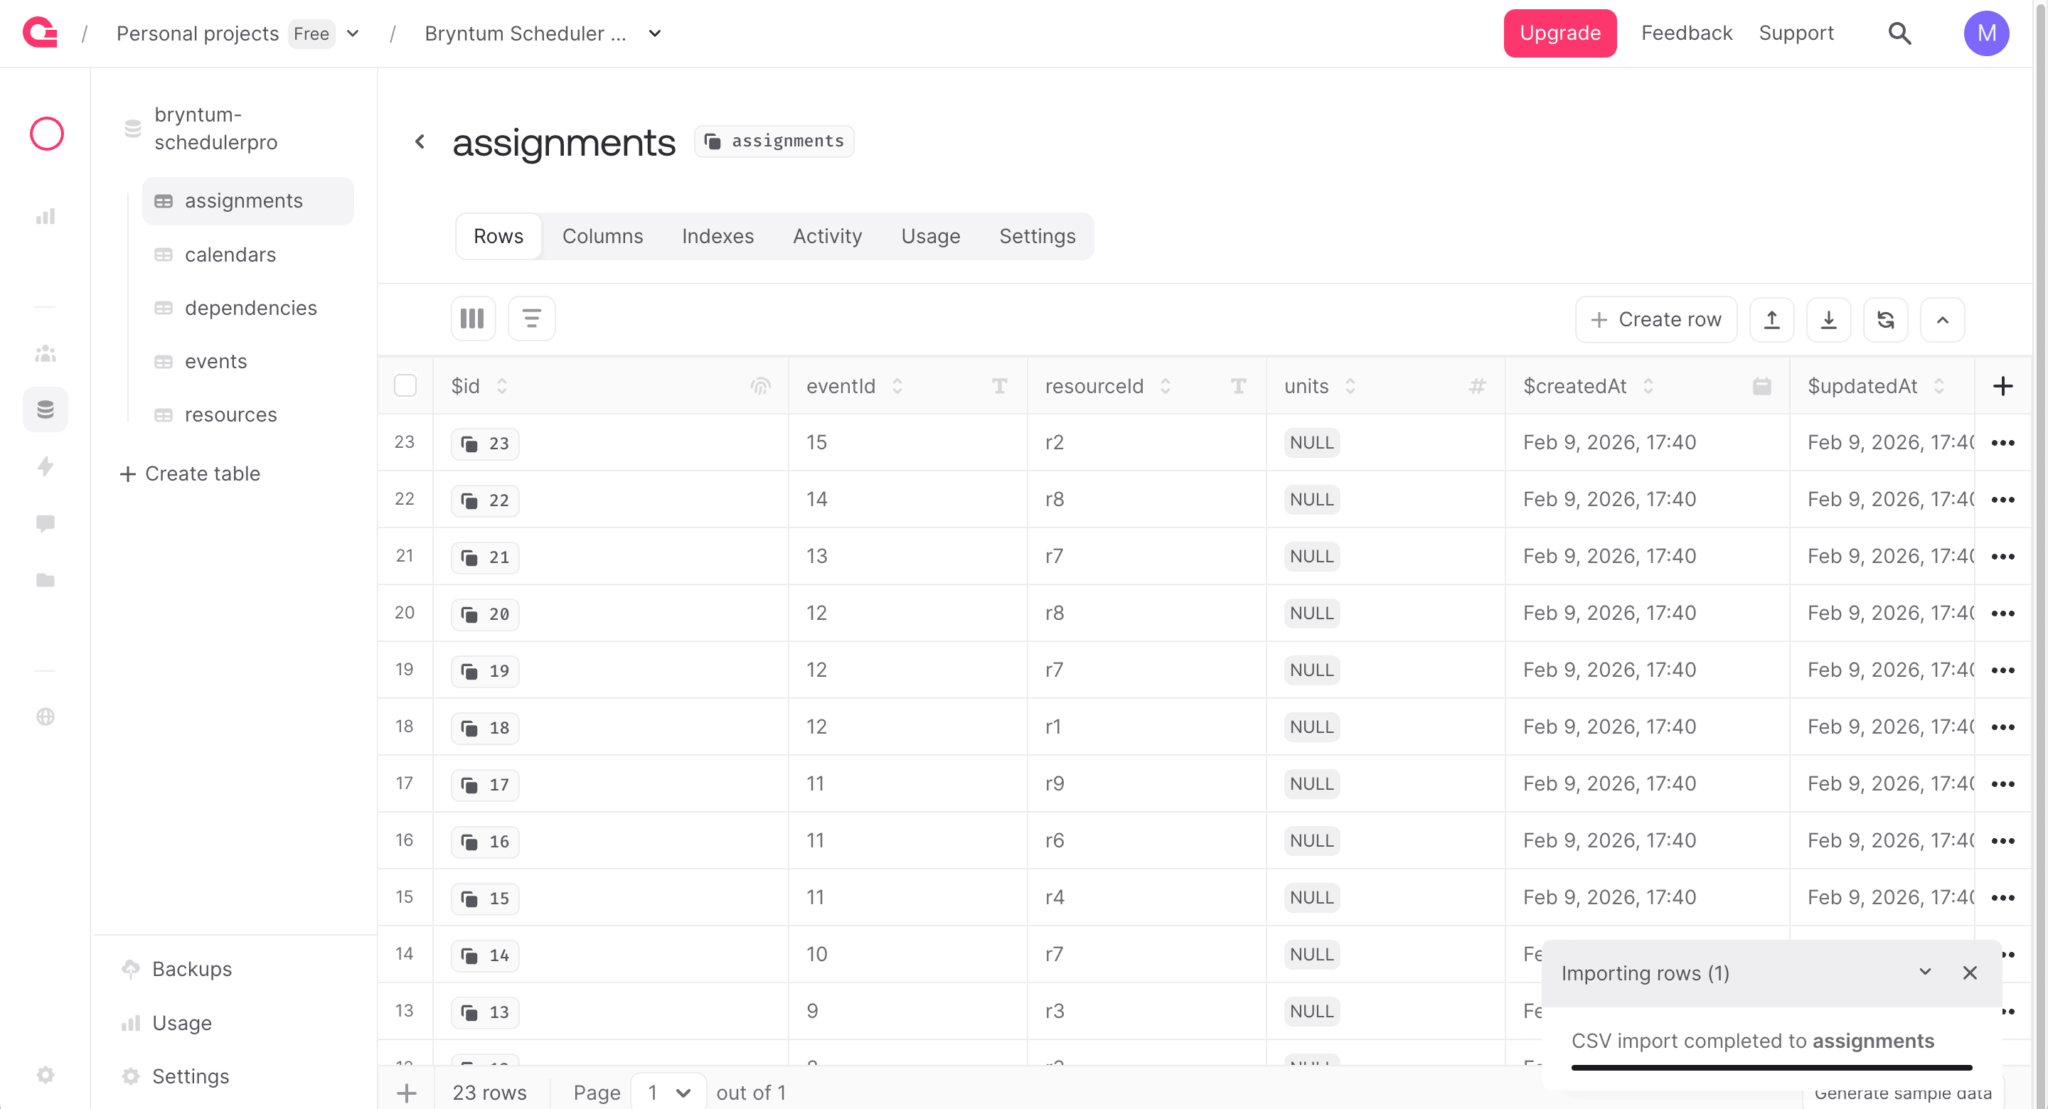2048x1109 pixels.
Task: Sort by the units column
Action: [1350, 386]
